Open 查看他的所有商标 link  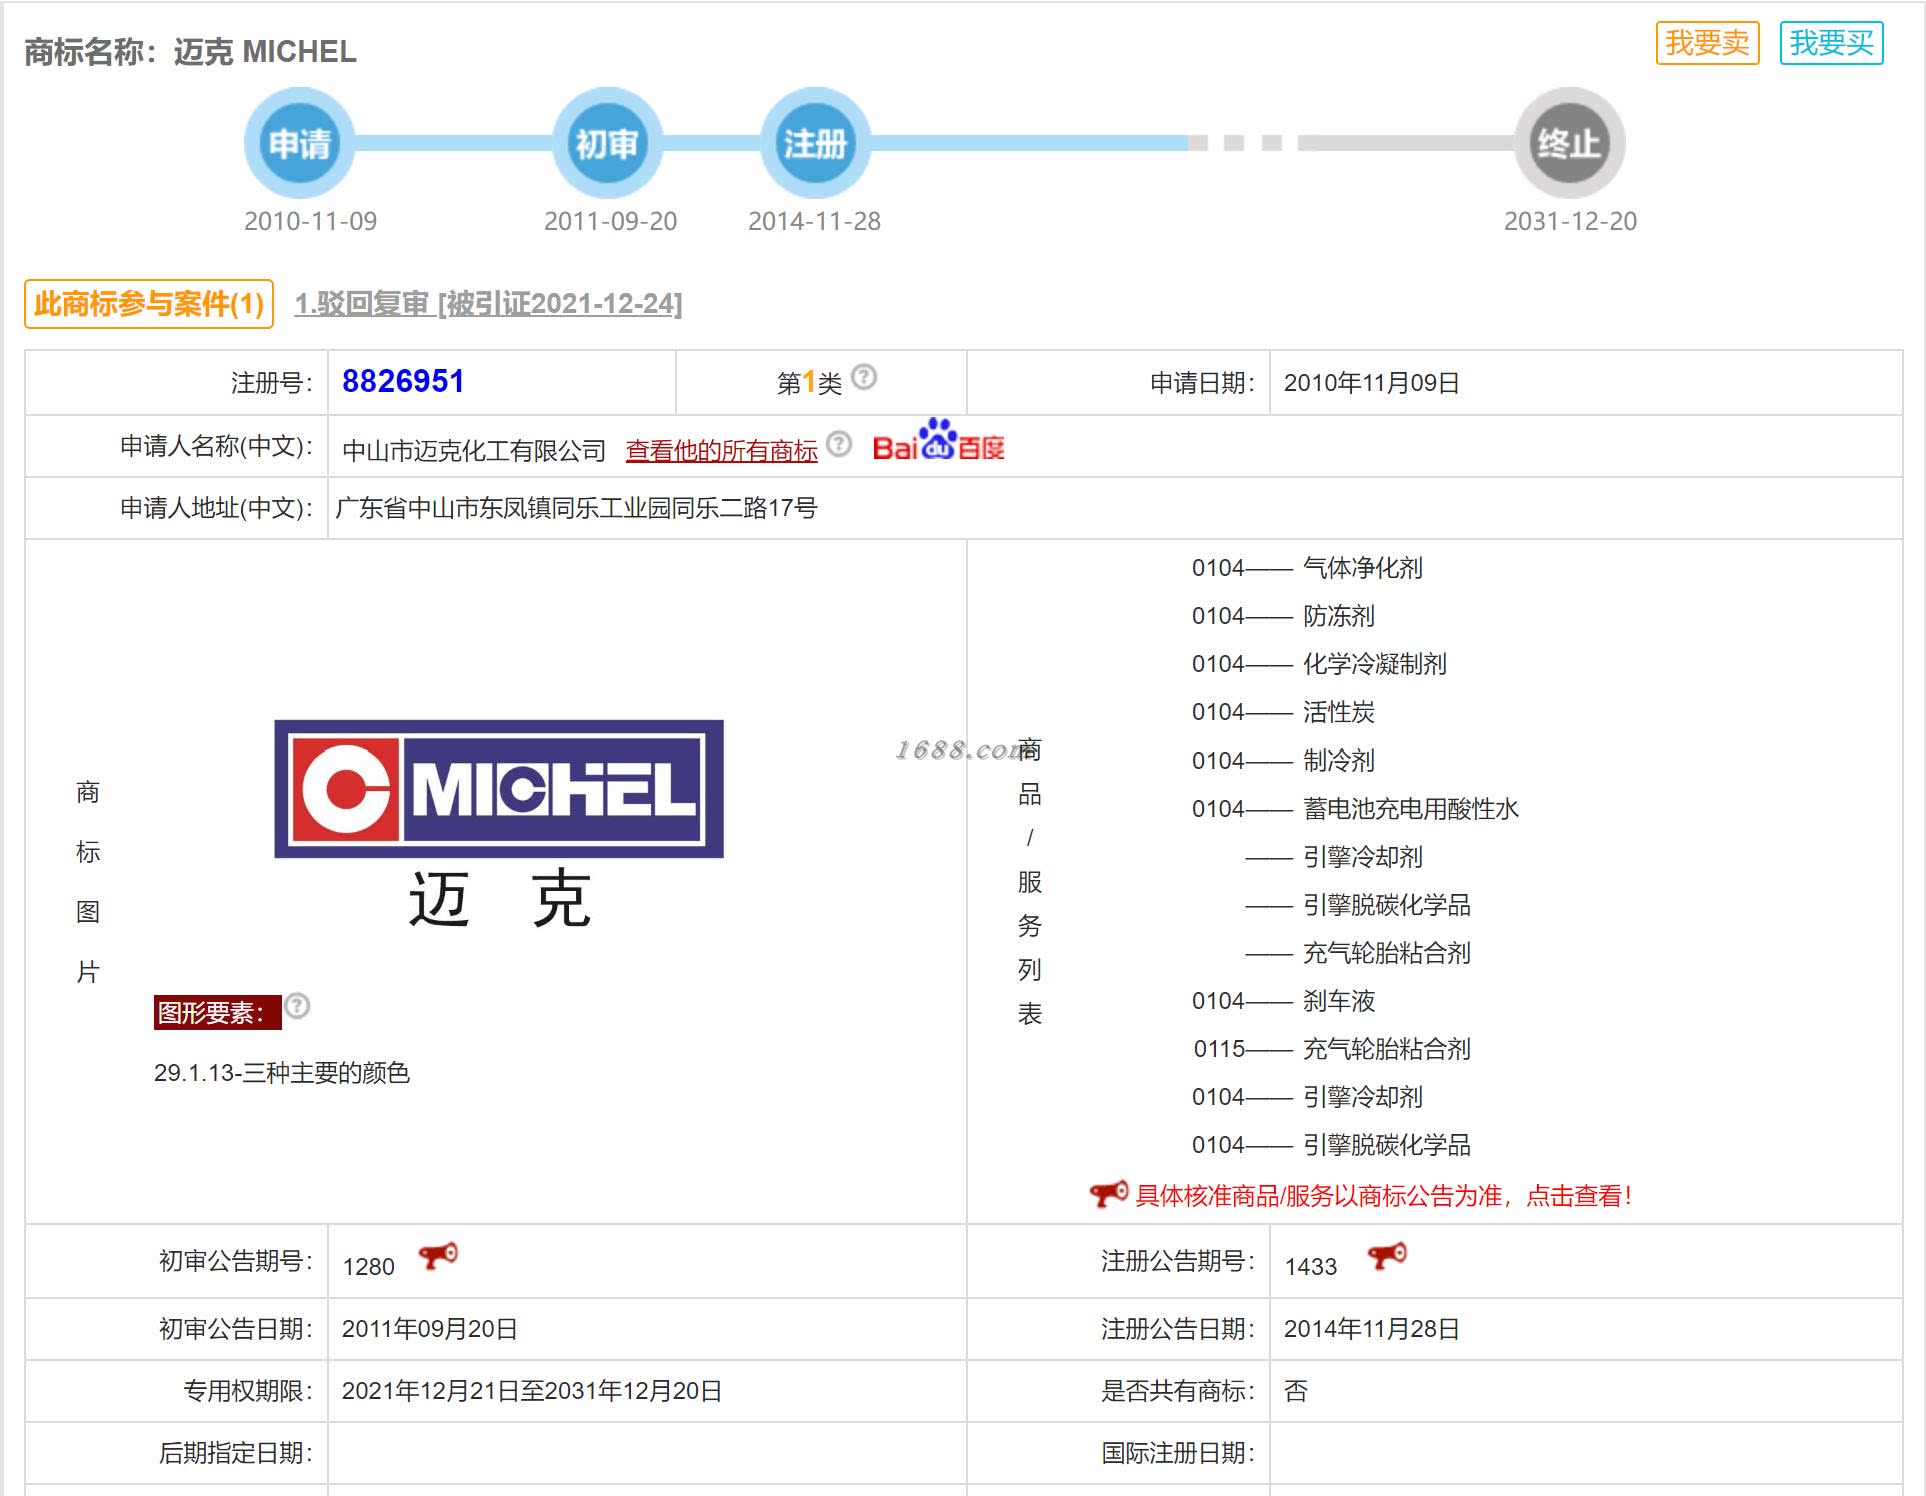click(721, 451)
